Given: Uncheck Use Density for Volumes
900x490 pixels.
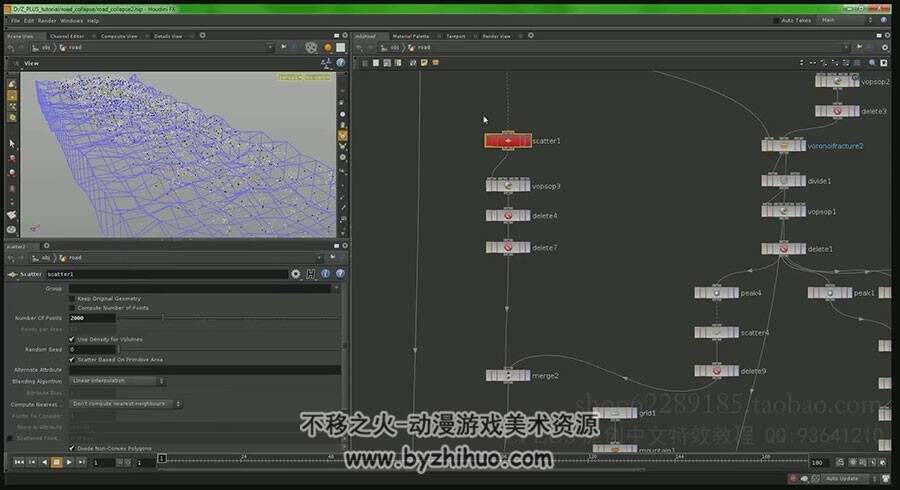Looking at the screenshot, I should coord(72,339).
